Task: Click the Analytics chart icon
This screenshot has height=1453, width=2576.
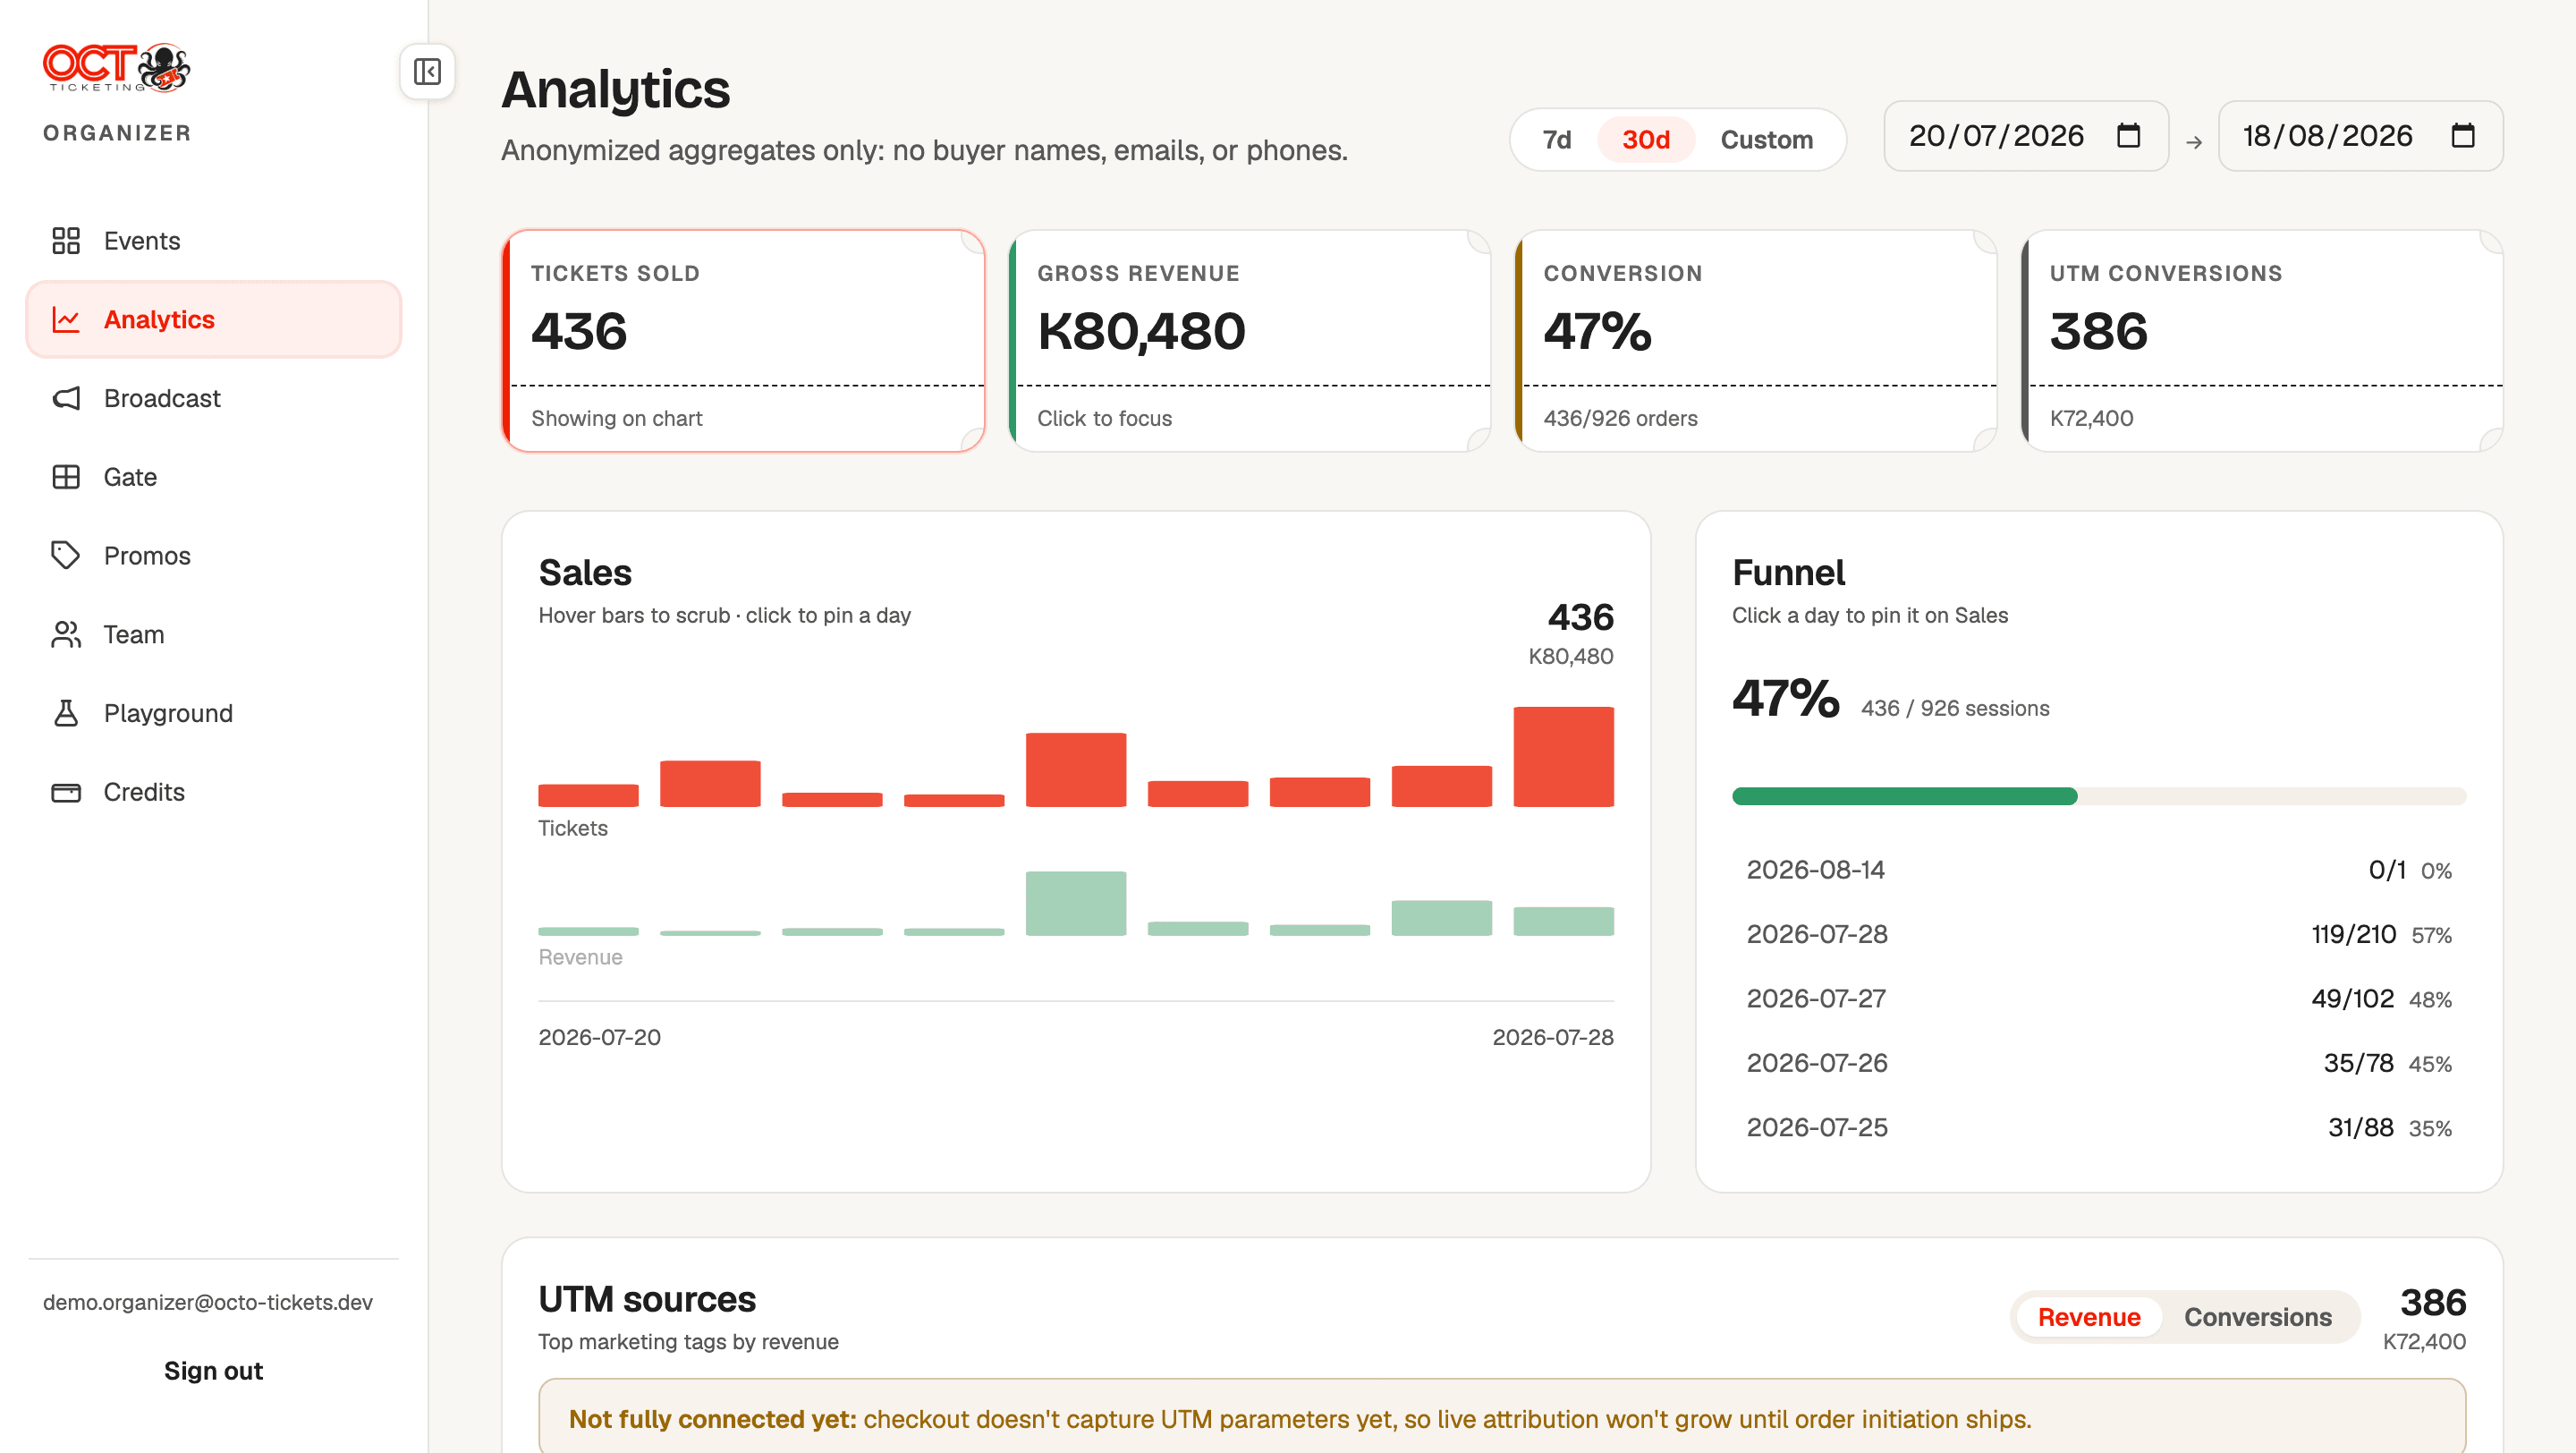Action: pos(66,320)
